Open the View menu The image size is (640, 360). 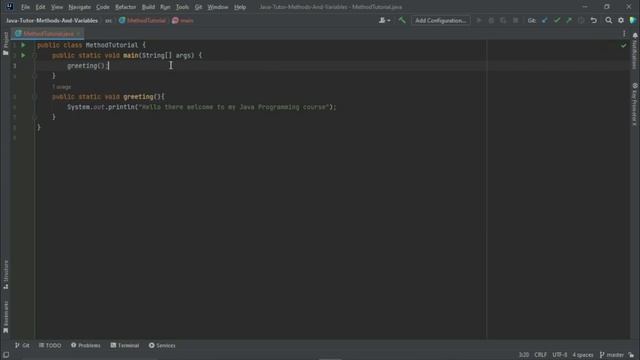tap(57, 7)
